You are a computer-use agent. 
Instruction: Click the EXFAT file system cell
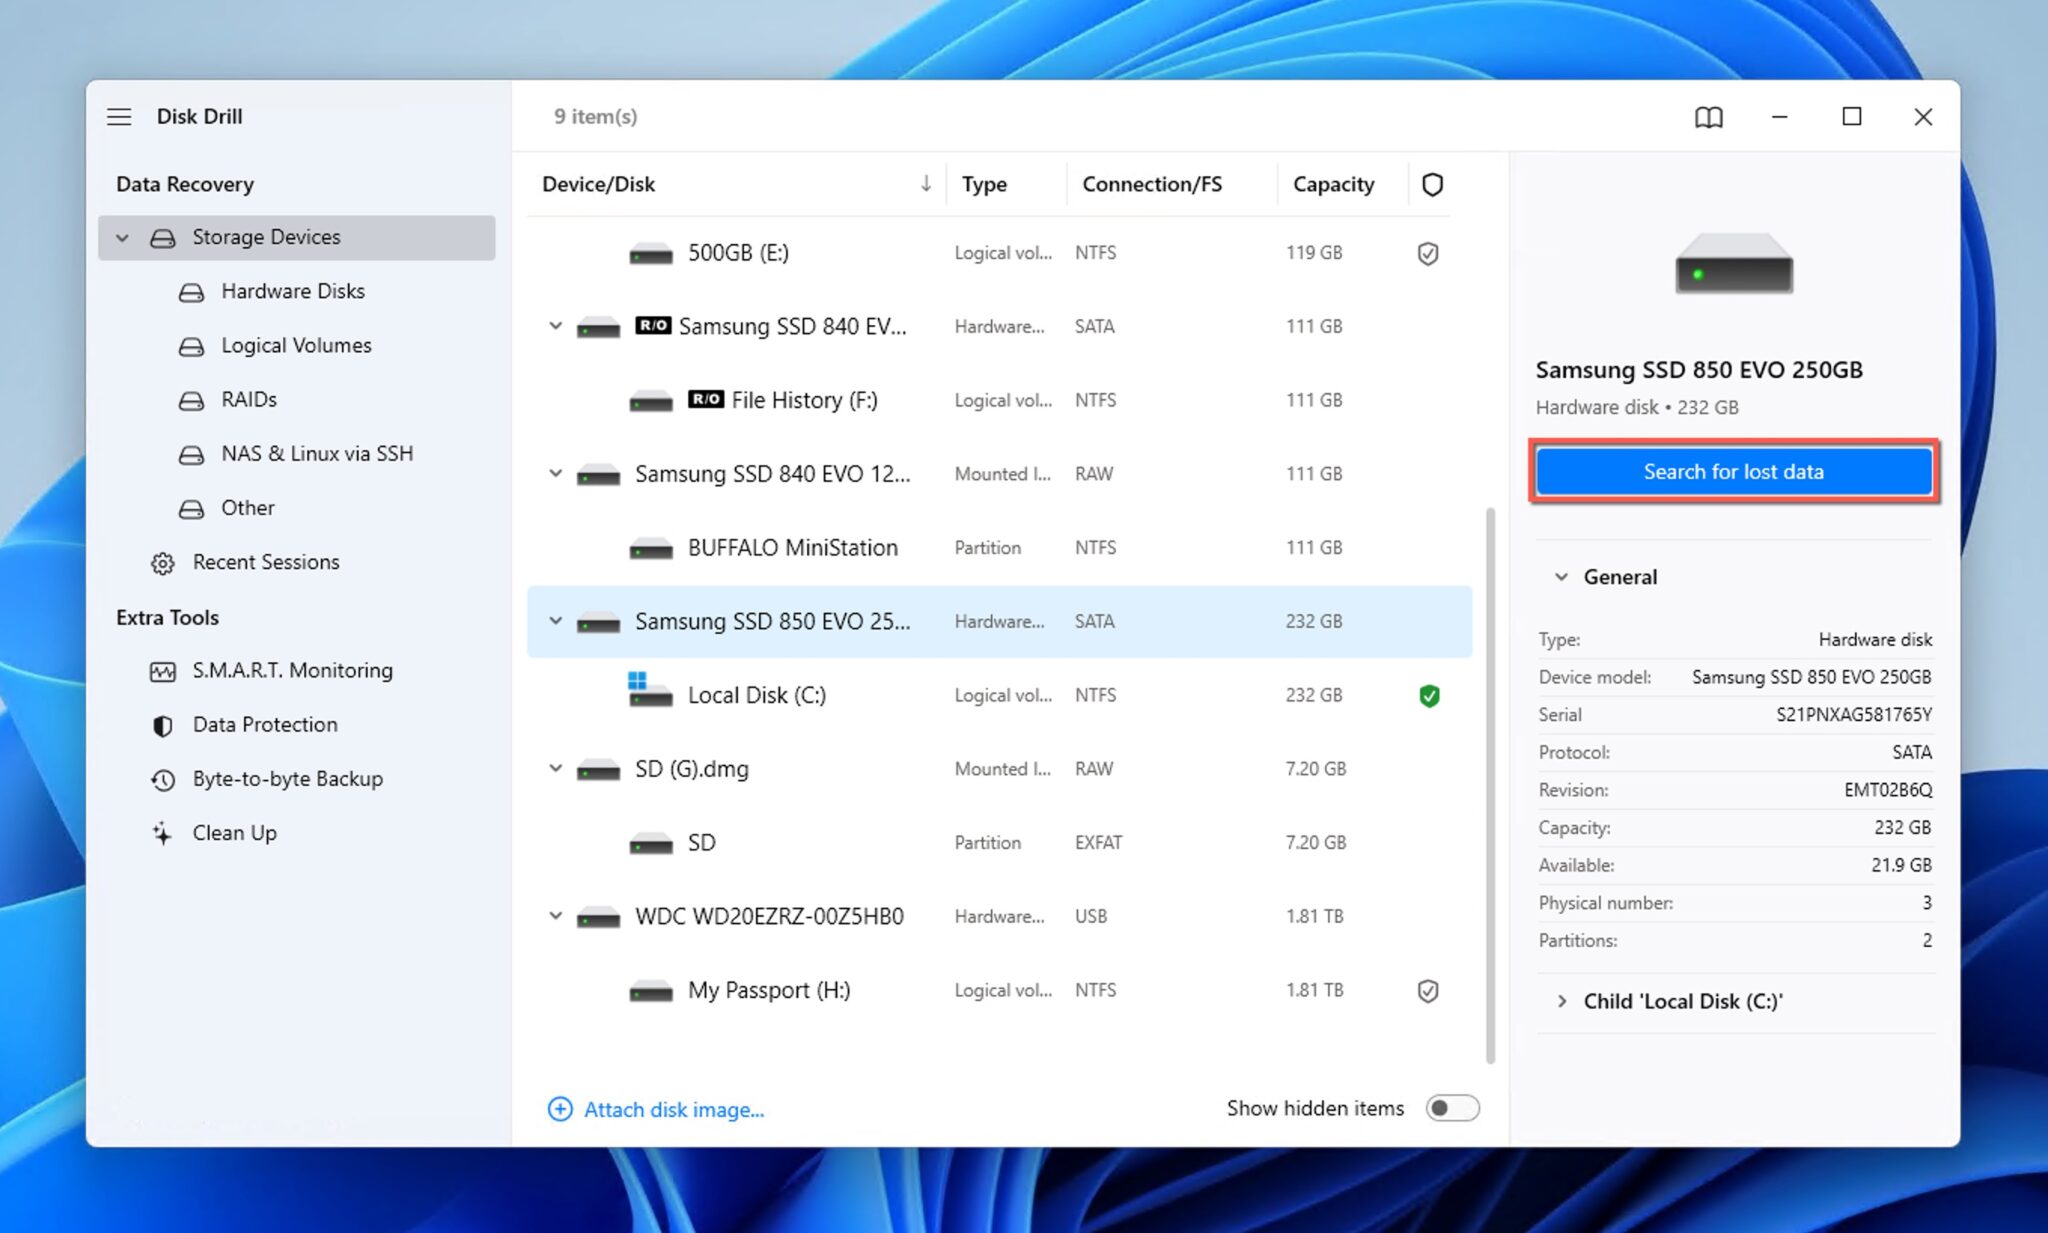(1098, 842)
